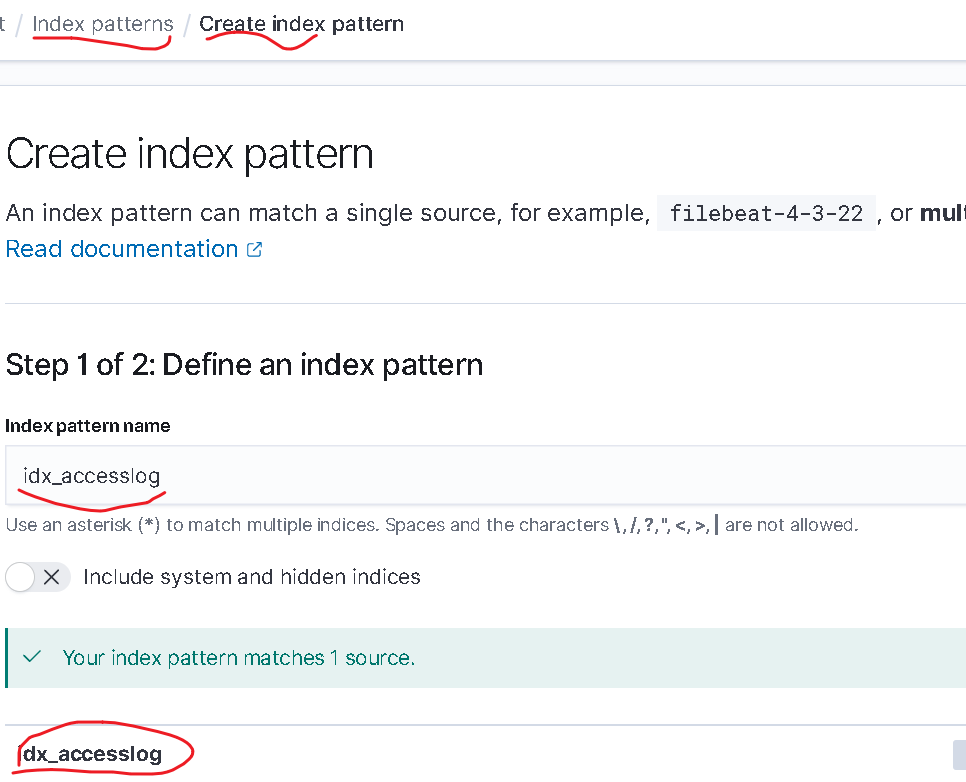Click the Step 1 of 2 heading
Image resolution: width=966 pixels, height=782 pixels.
point(244,365)
